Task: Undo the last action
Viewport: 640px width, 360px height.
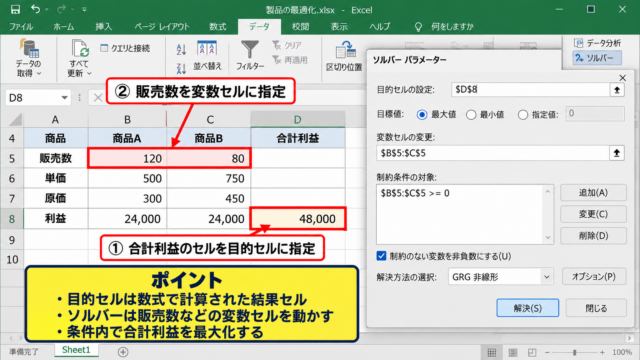Action: coord(36,9)
